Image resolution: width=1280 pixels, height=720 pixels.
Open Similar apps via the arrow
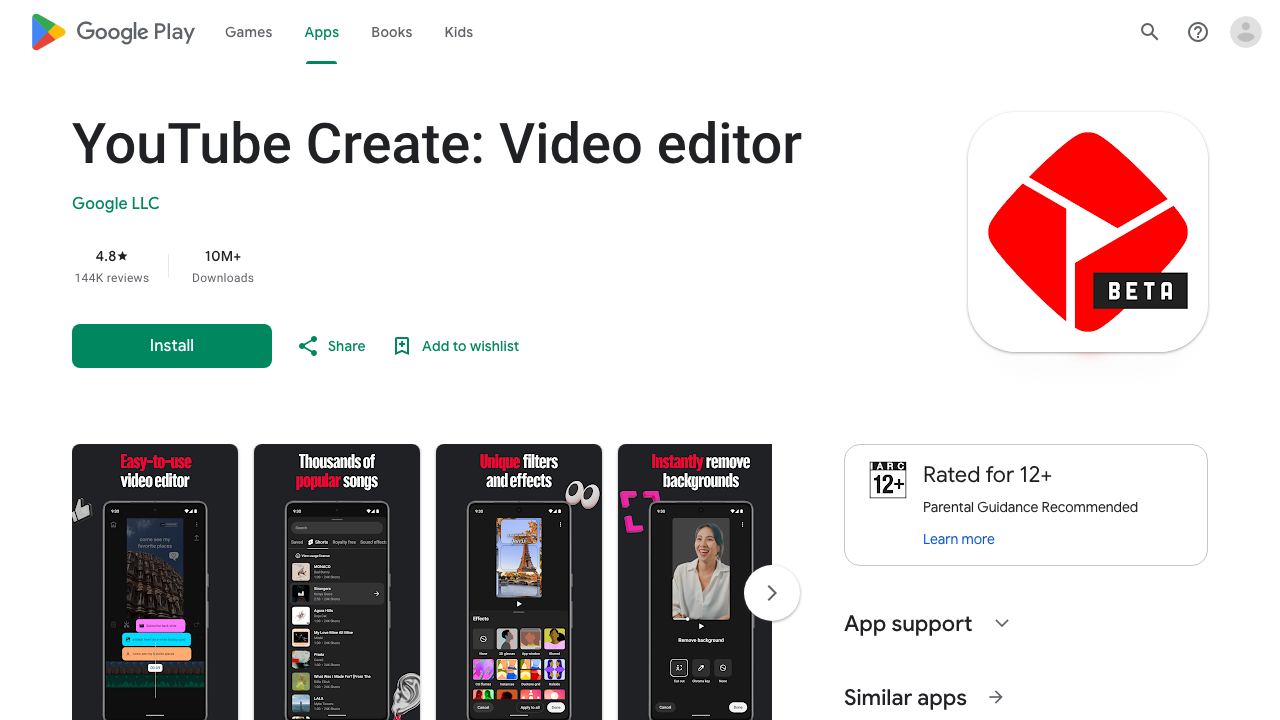coord(996,697)
